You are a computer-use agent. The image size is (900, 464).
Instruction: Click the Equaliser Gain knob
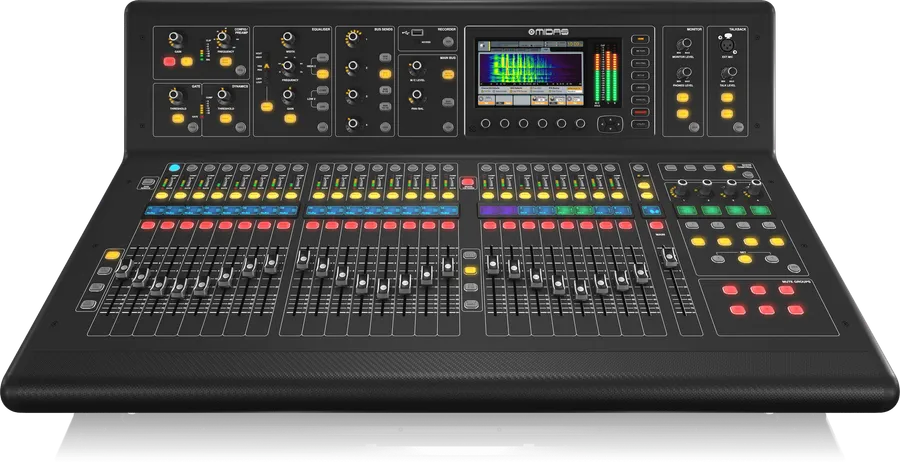289,95
